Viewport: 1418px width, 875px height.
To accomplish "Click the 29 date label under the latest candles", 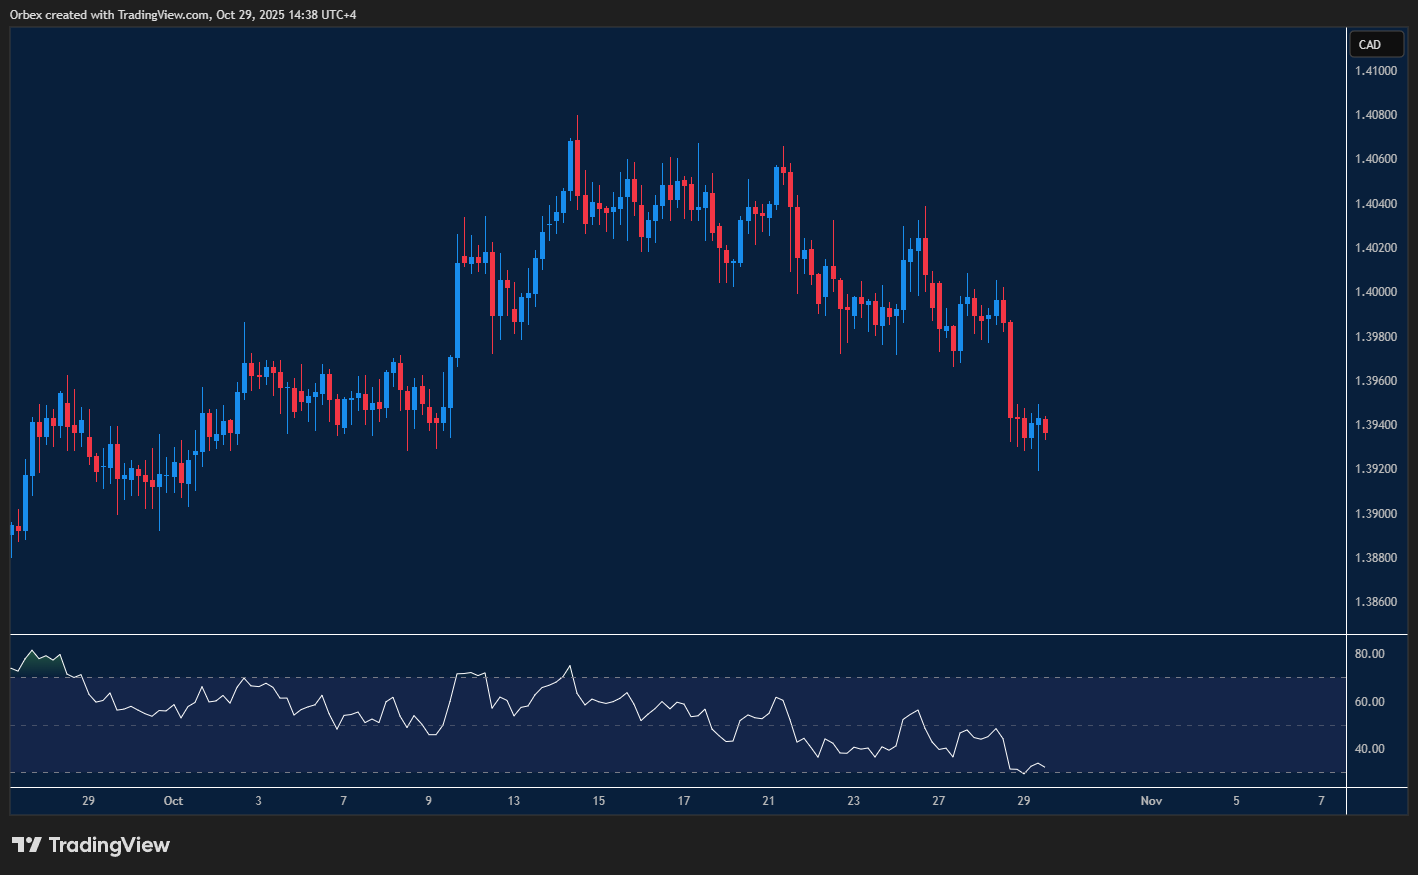I will point(1022,801).
